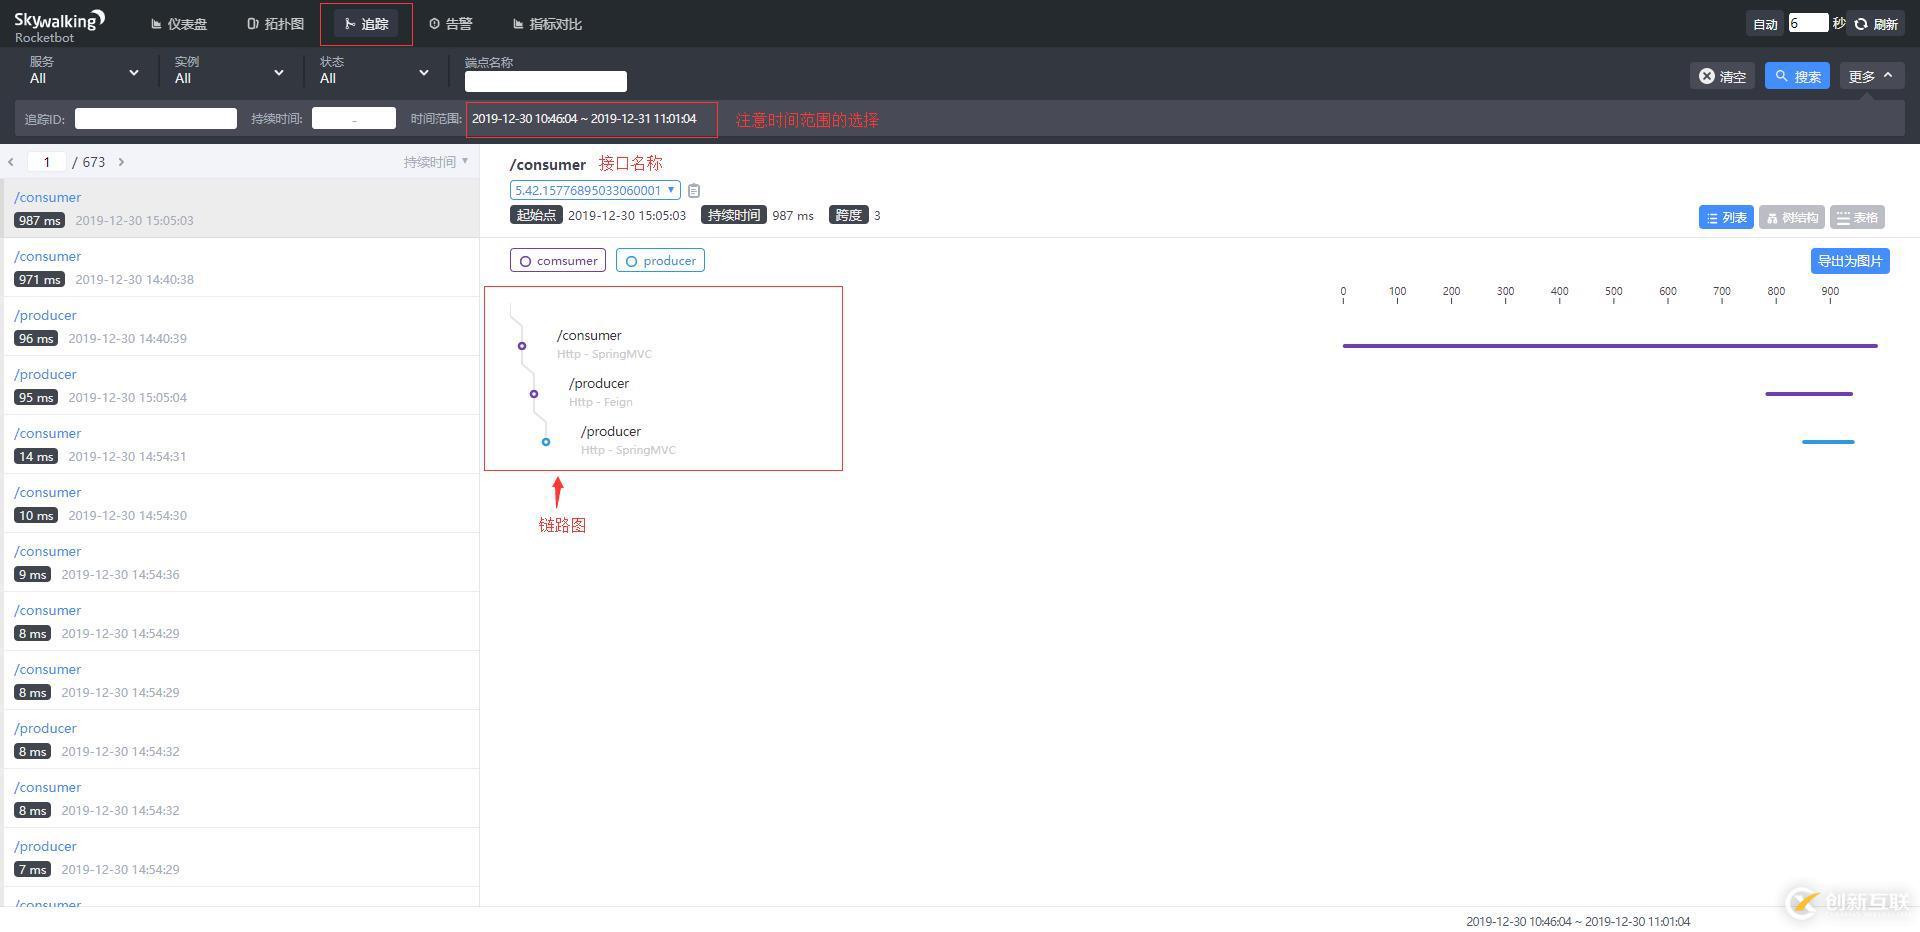Focus the 端点名称 endpoint name field
1920x932 pixels.
tap(546, 81)
